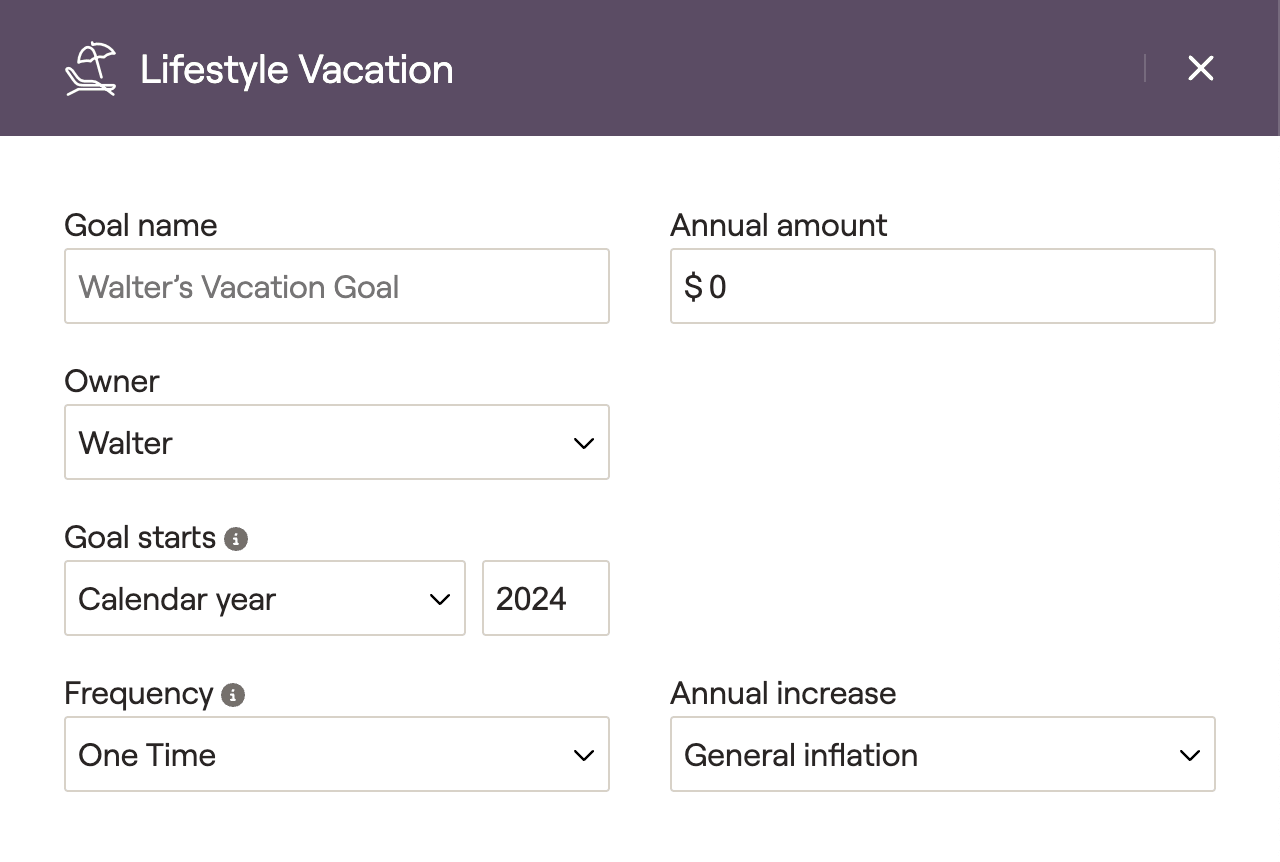Image resolution: width=1280 pixels, height=862 pixels.
Task: Expand the General inflation dropdown
Action: tap(942, 755)
